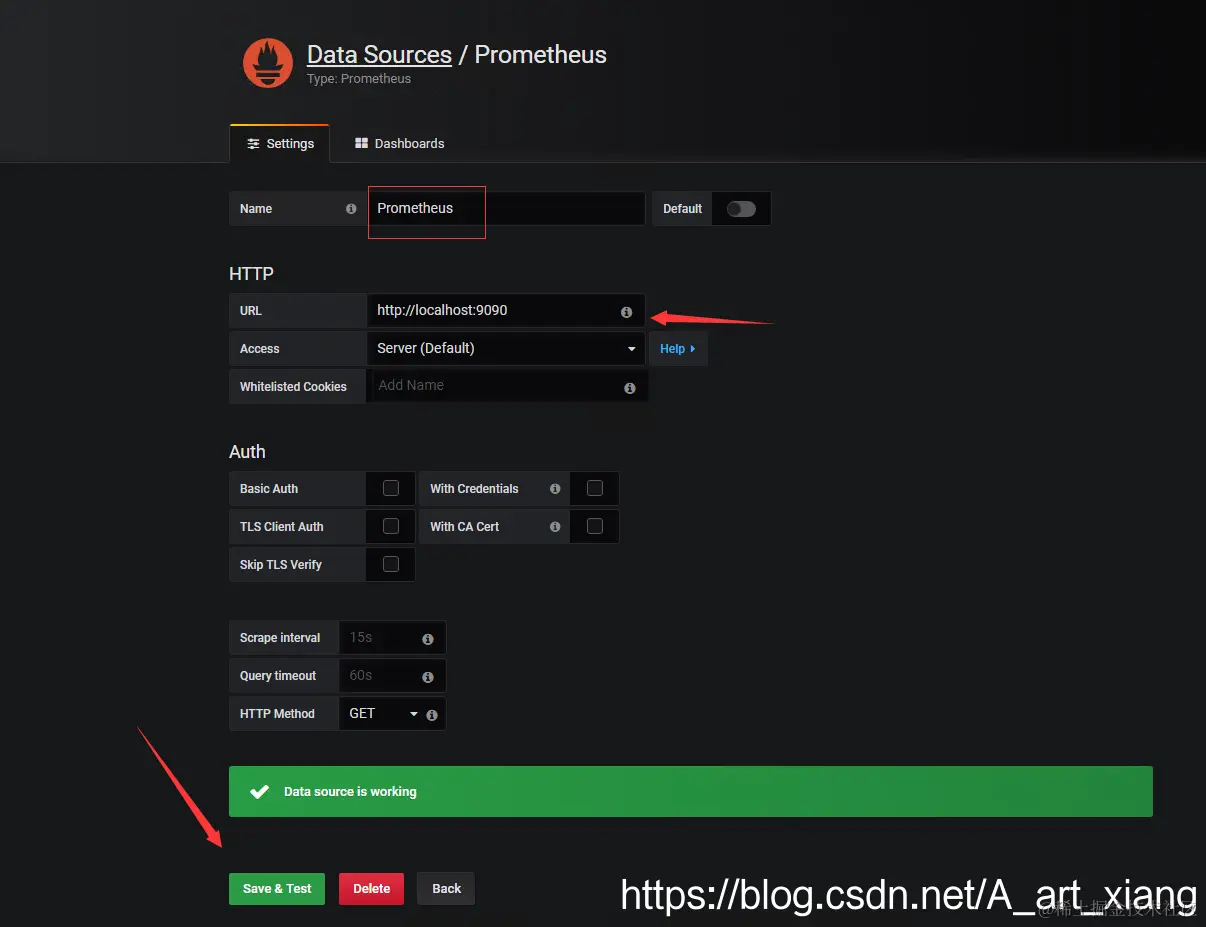Toggle the Default data source switch
The width and height of the screenshot is (1206, 927).
pyautogui.click(x=741, y=209)
